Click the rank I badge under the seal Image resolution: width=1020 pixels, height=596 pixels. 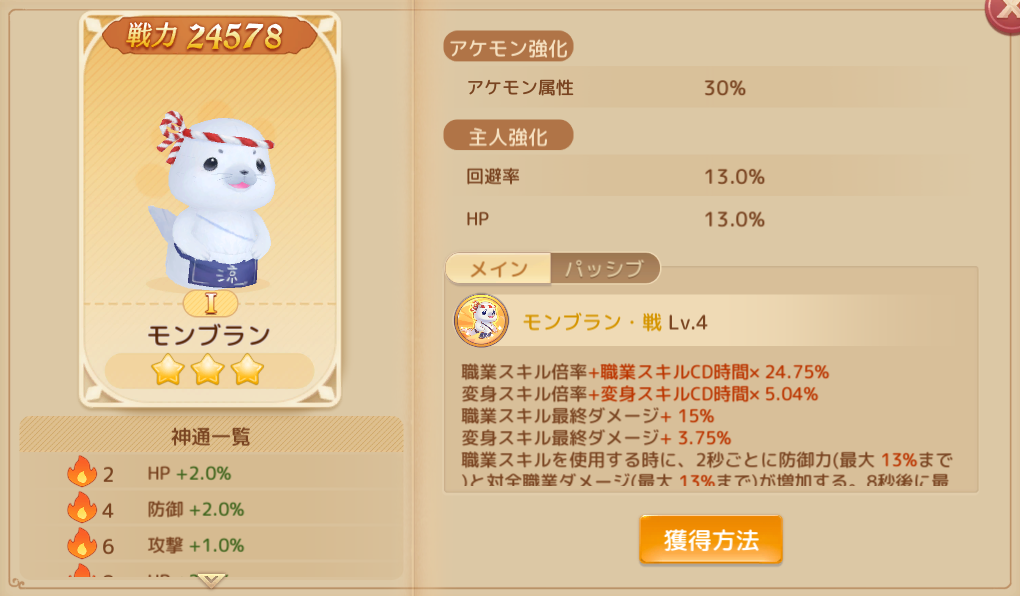coord(210,303)
